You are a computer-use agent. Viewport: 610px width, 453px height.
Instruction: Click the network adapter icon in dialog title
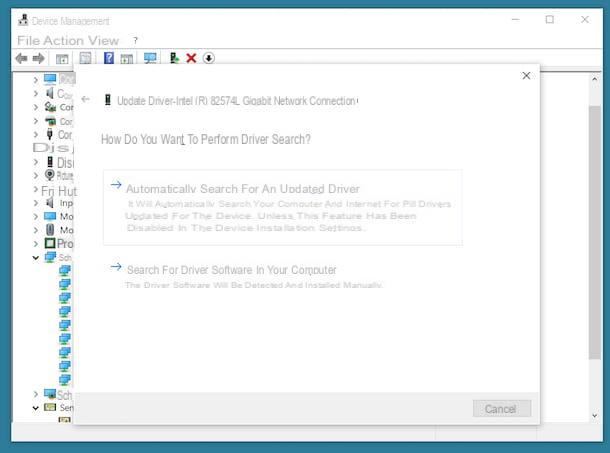[x=108, y=100]
